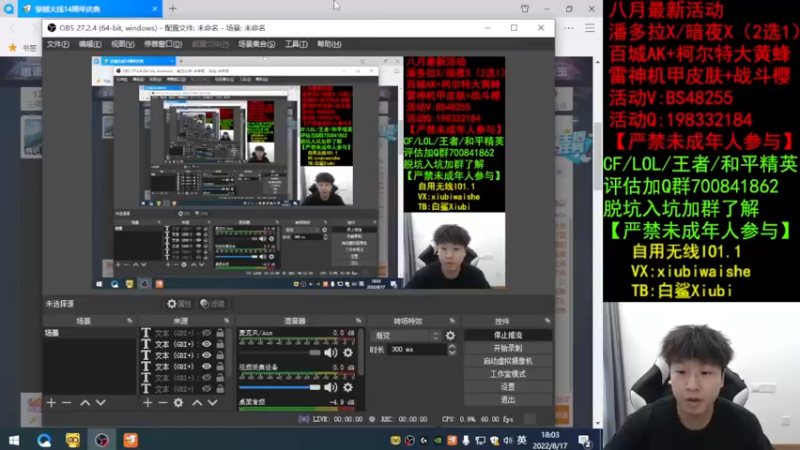This screenshot has width=800, height=450.
Task: Switch to the 穿越火线14周年庆典 browser tab
Action: coord(90,9)
